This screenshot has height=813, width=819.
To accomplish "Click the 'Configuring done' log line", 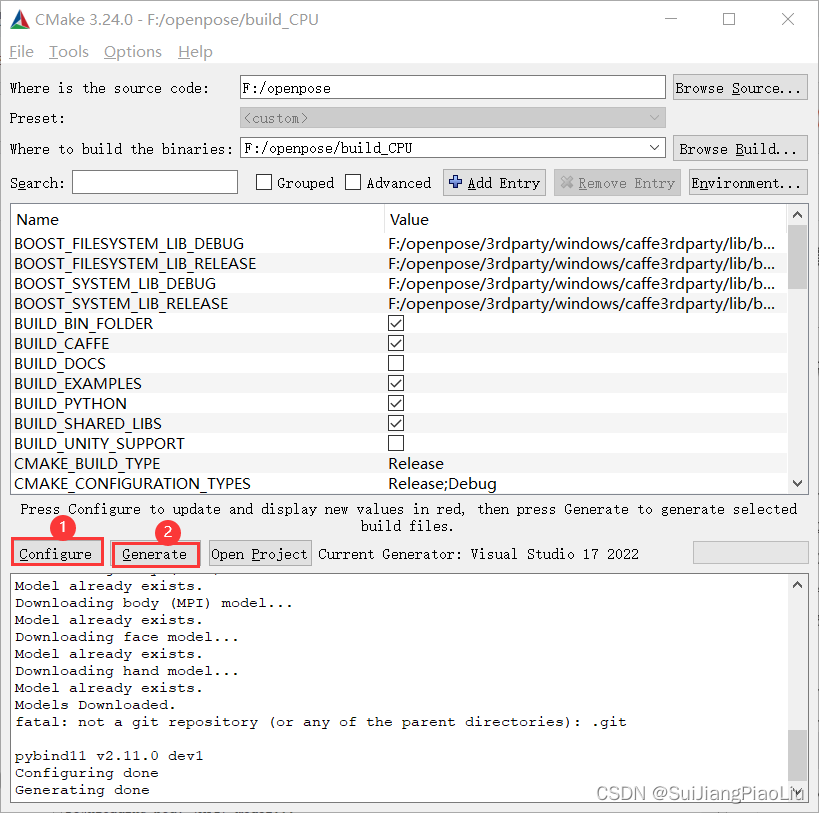I will (87, 773).
